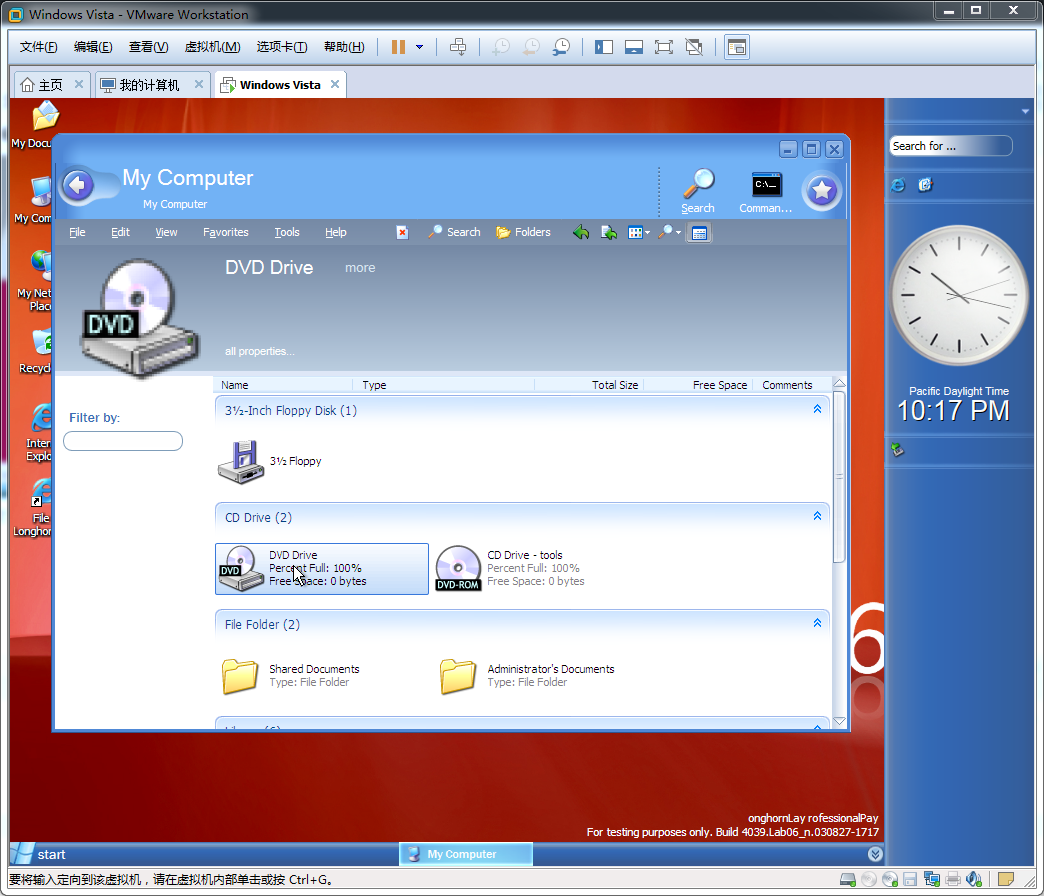Open the Help menu in My Computer
The width and height of the screenshot is (1044, 896).
pyautogui.click(x=336, y=232)
